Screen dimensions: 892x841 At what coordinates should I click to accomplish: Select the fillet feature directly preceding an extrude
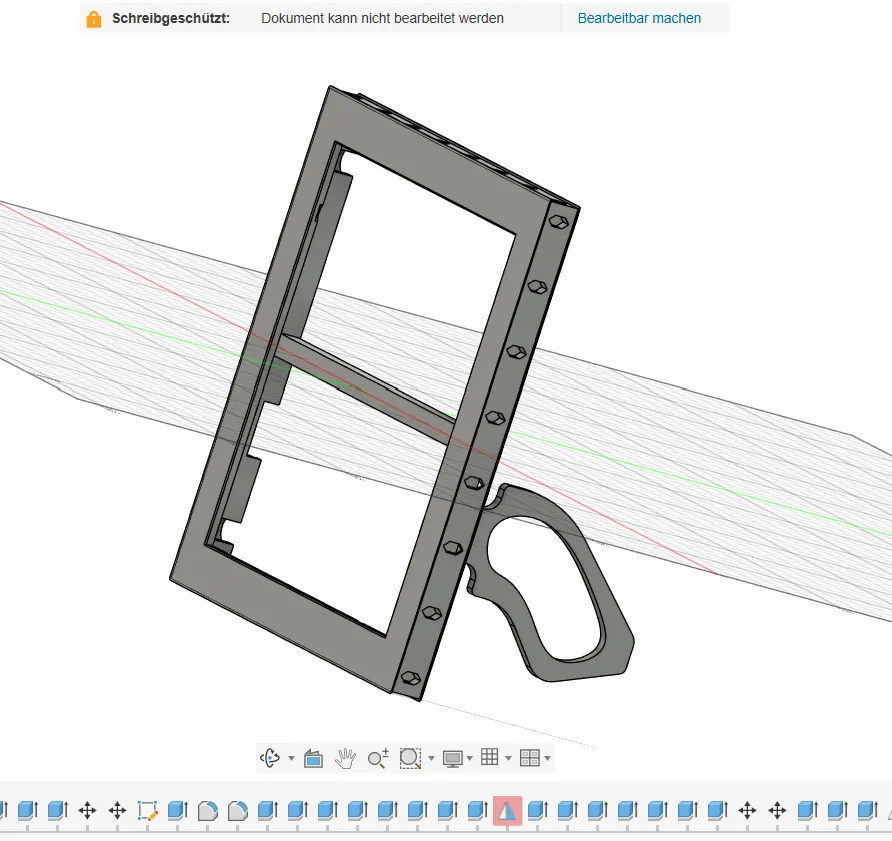click(x=237, y=810)
